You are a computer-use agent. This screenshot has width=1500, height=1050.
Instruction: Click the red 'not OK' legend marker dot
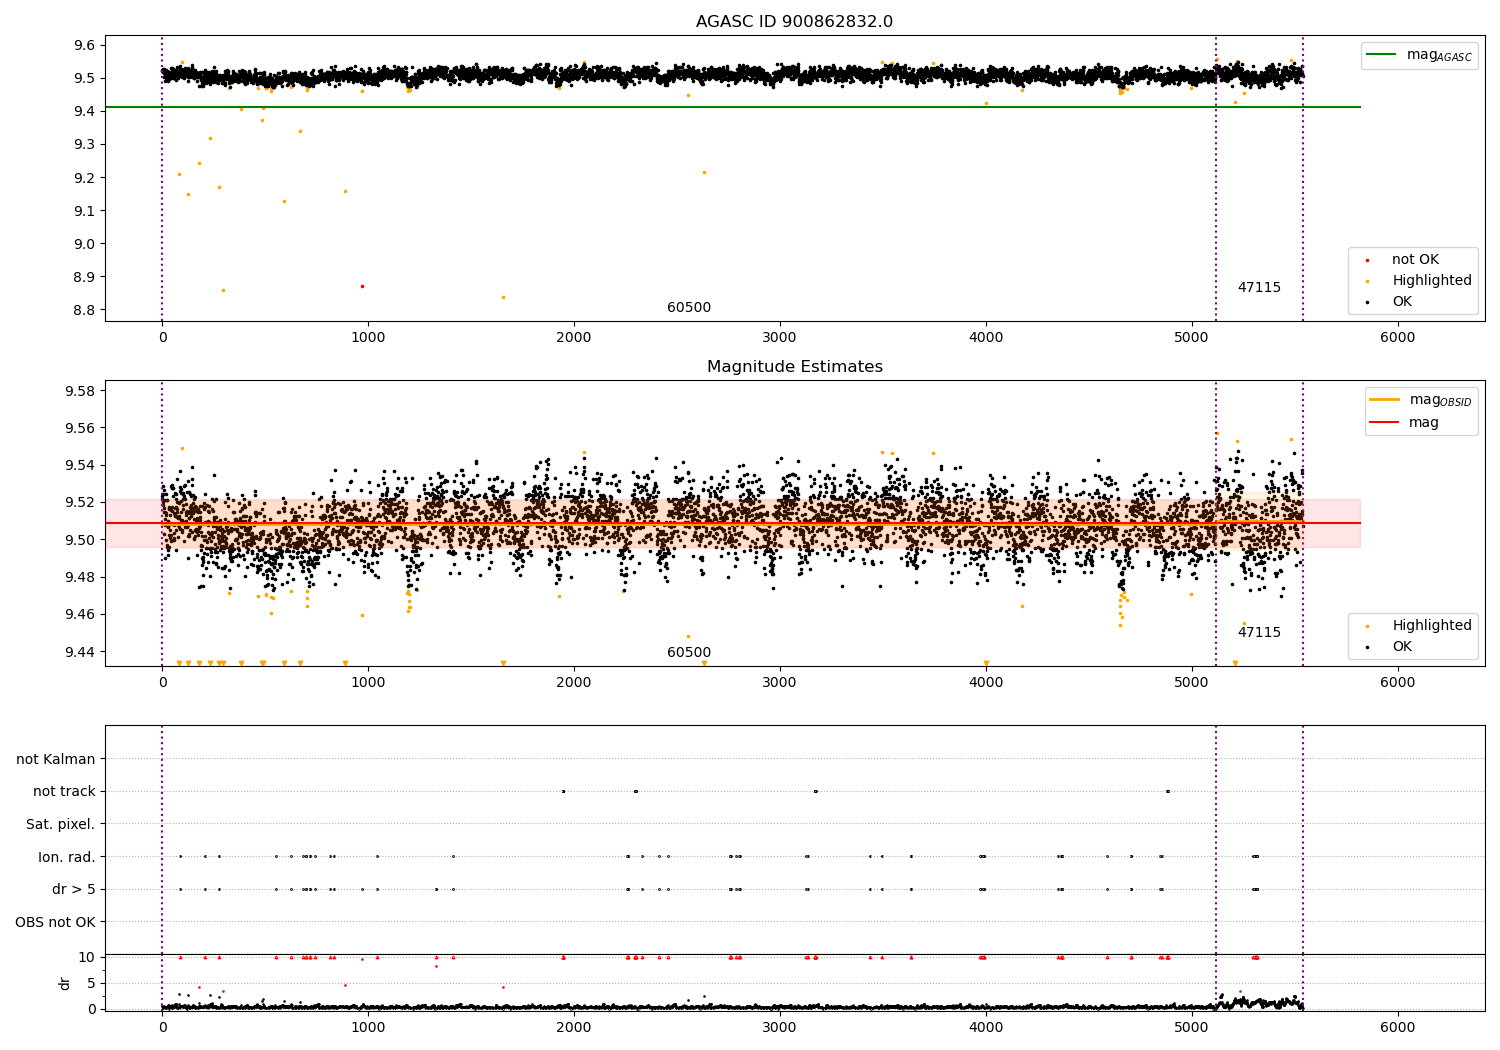[1367, 260]
